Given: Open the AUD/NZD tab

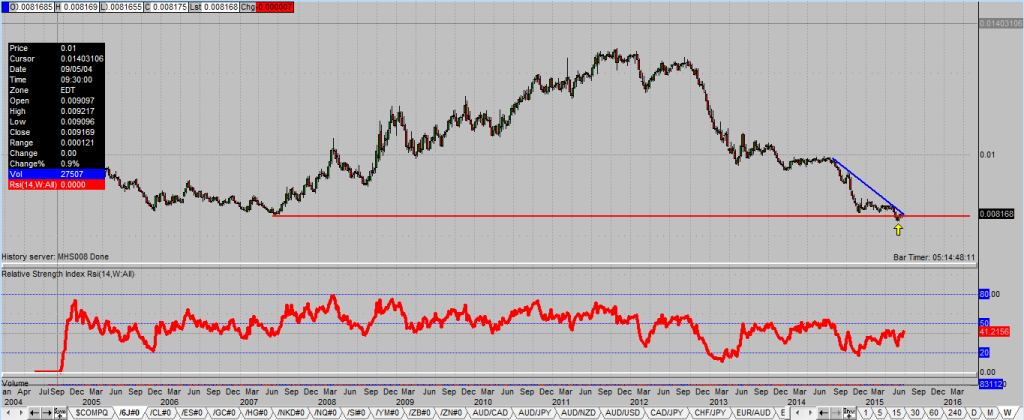Looking at the screenshot, I should click(579, 413).
